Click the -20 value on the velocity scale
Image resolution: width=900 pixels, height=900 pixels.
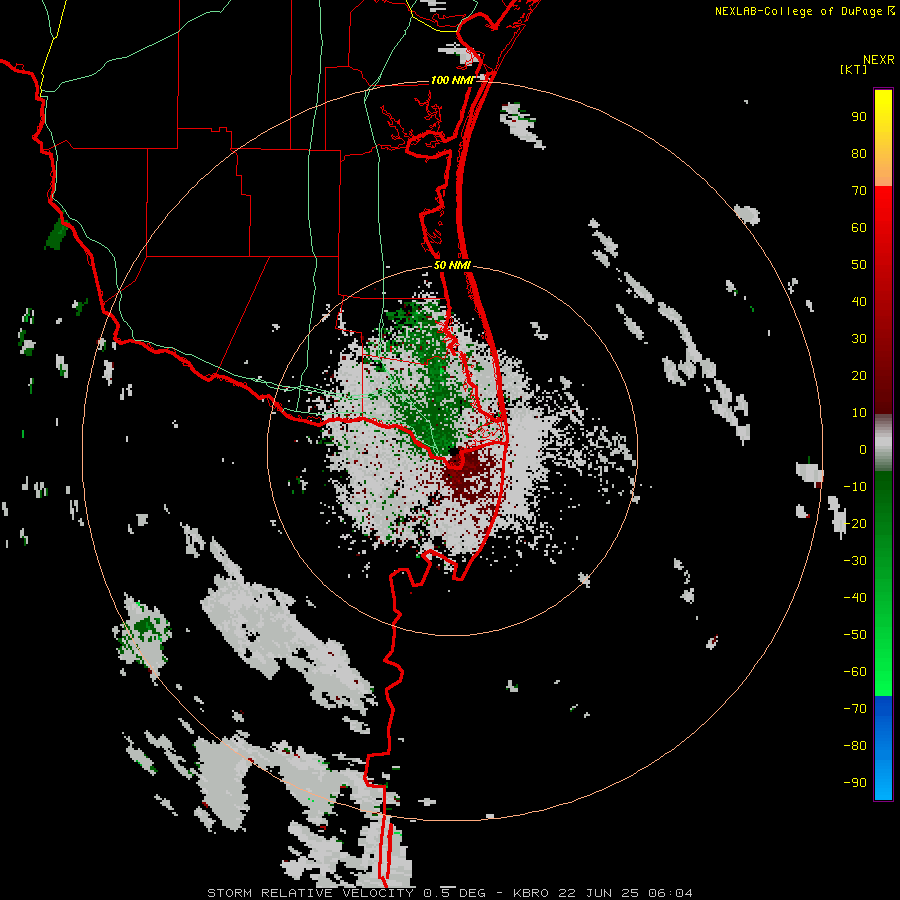tap(855, 524)
